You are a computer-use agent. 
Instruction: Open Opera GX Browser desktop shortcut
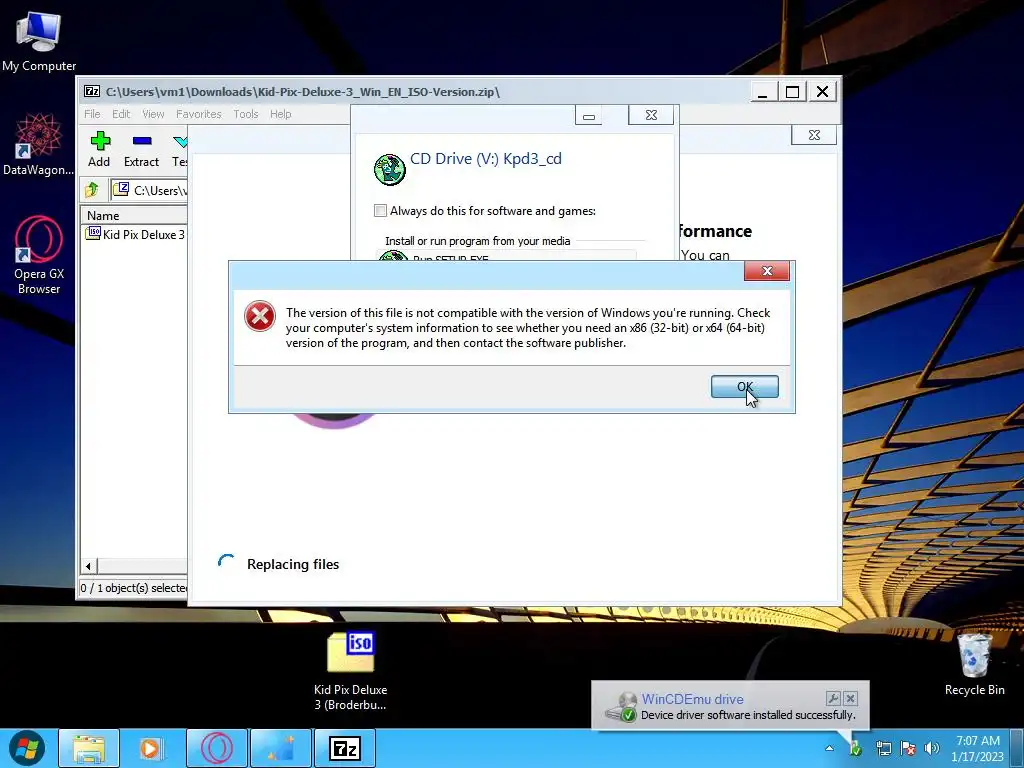coord(39,255)
